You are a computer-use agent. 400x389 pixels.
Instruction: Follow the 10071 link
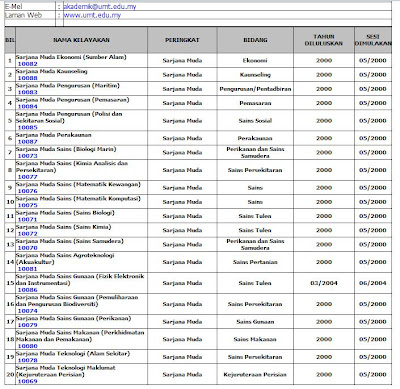(x=28, y=219)
